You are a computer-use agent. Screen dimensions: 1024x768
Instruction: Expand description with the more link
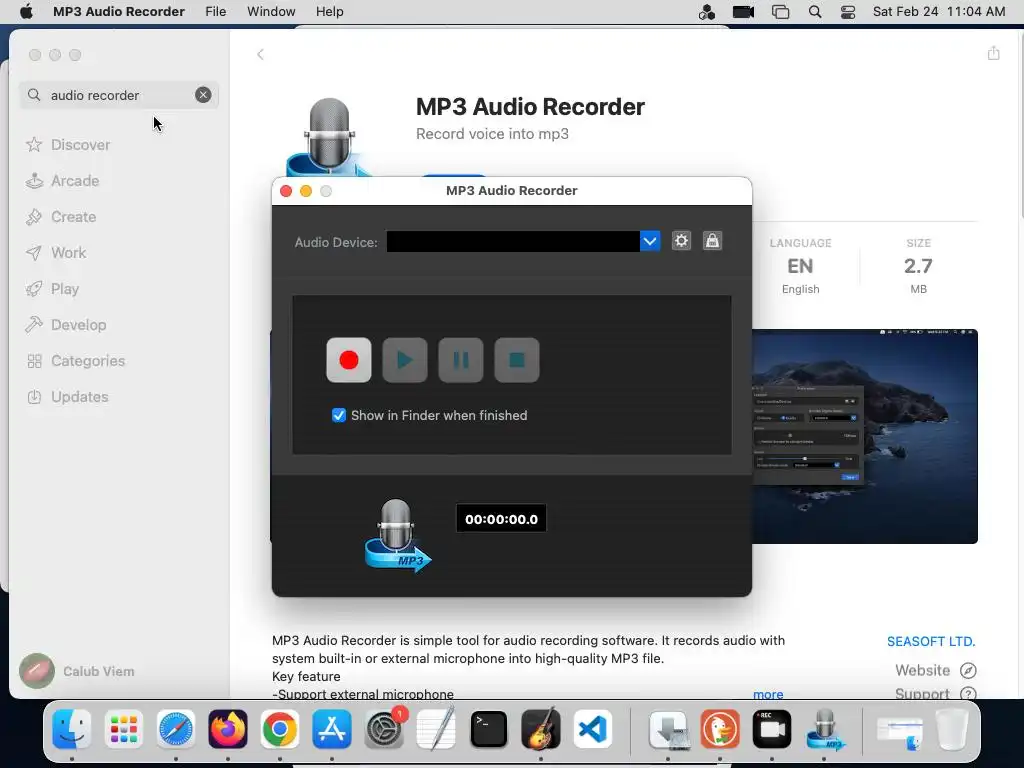pyautogui.click(x=768, y=694)
